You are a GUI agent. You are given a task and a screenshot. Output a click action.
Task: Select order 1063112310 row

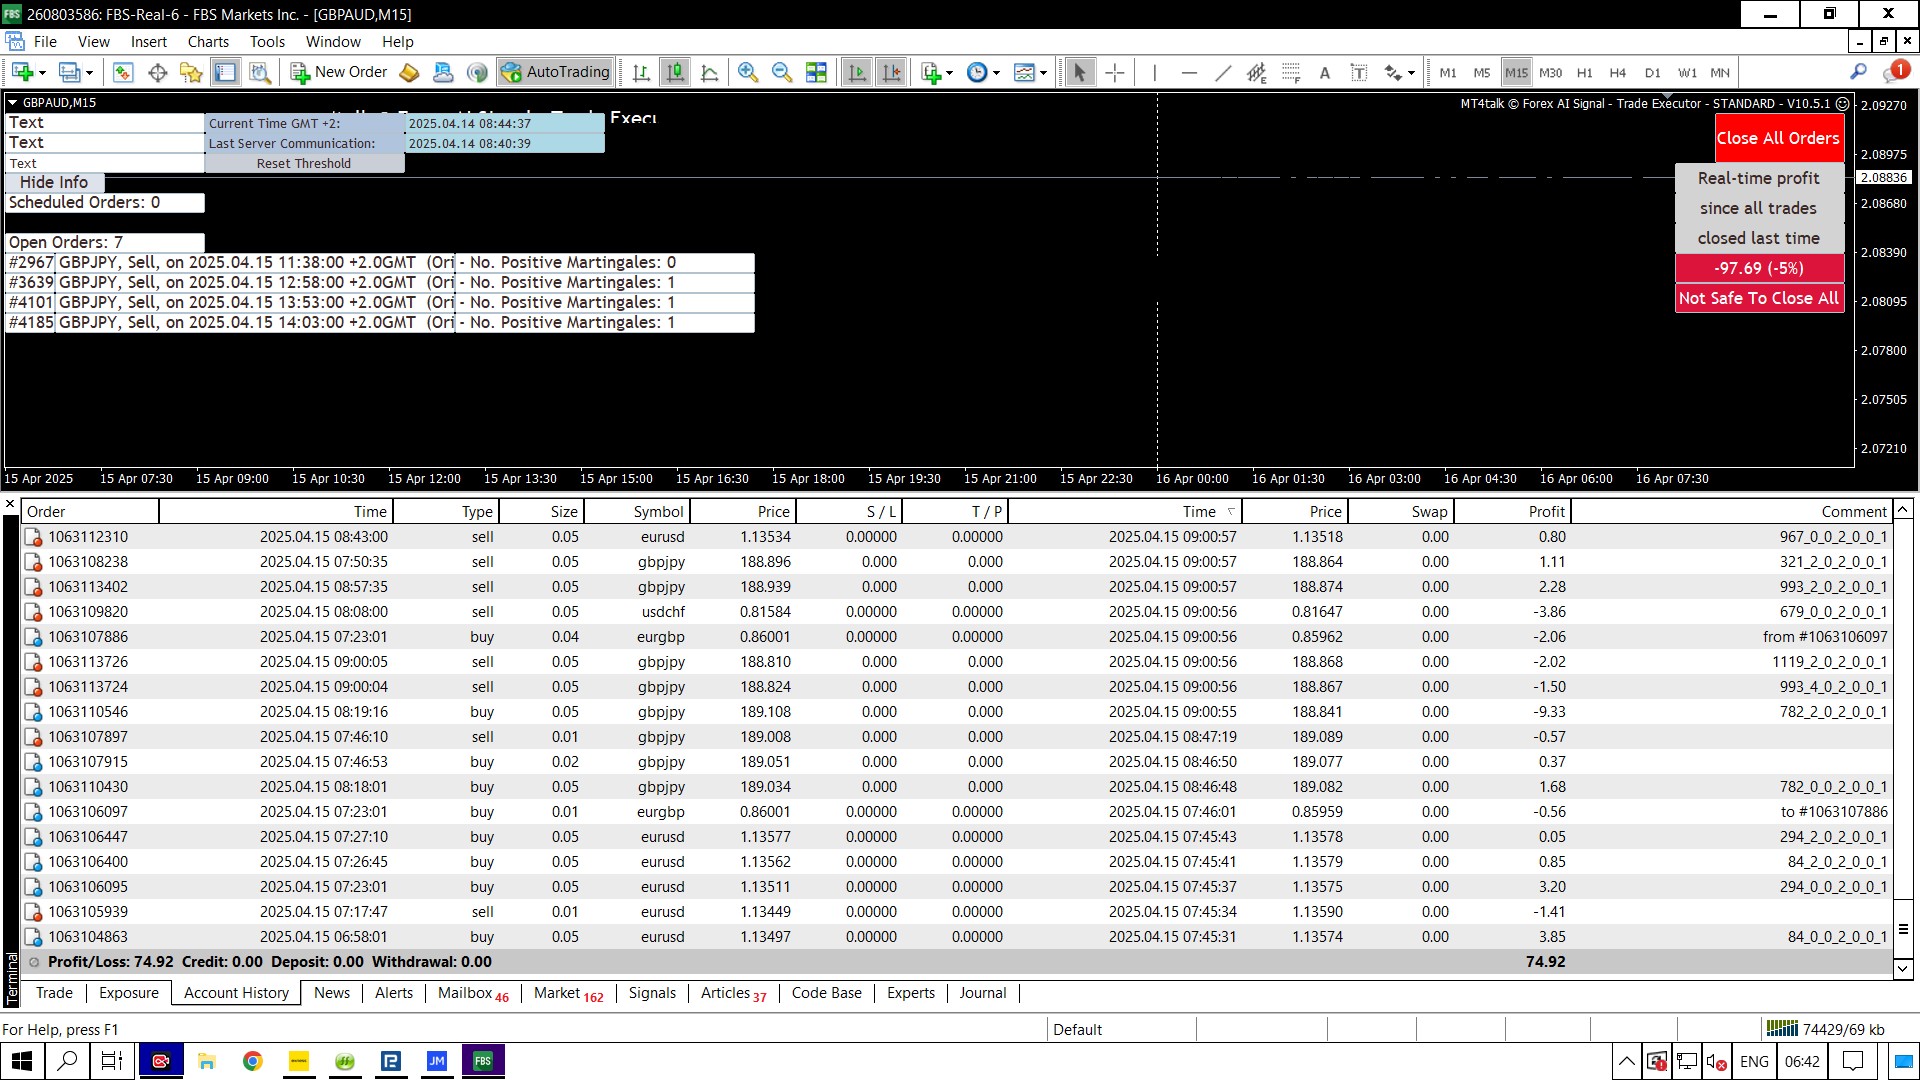click(956, 537)
